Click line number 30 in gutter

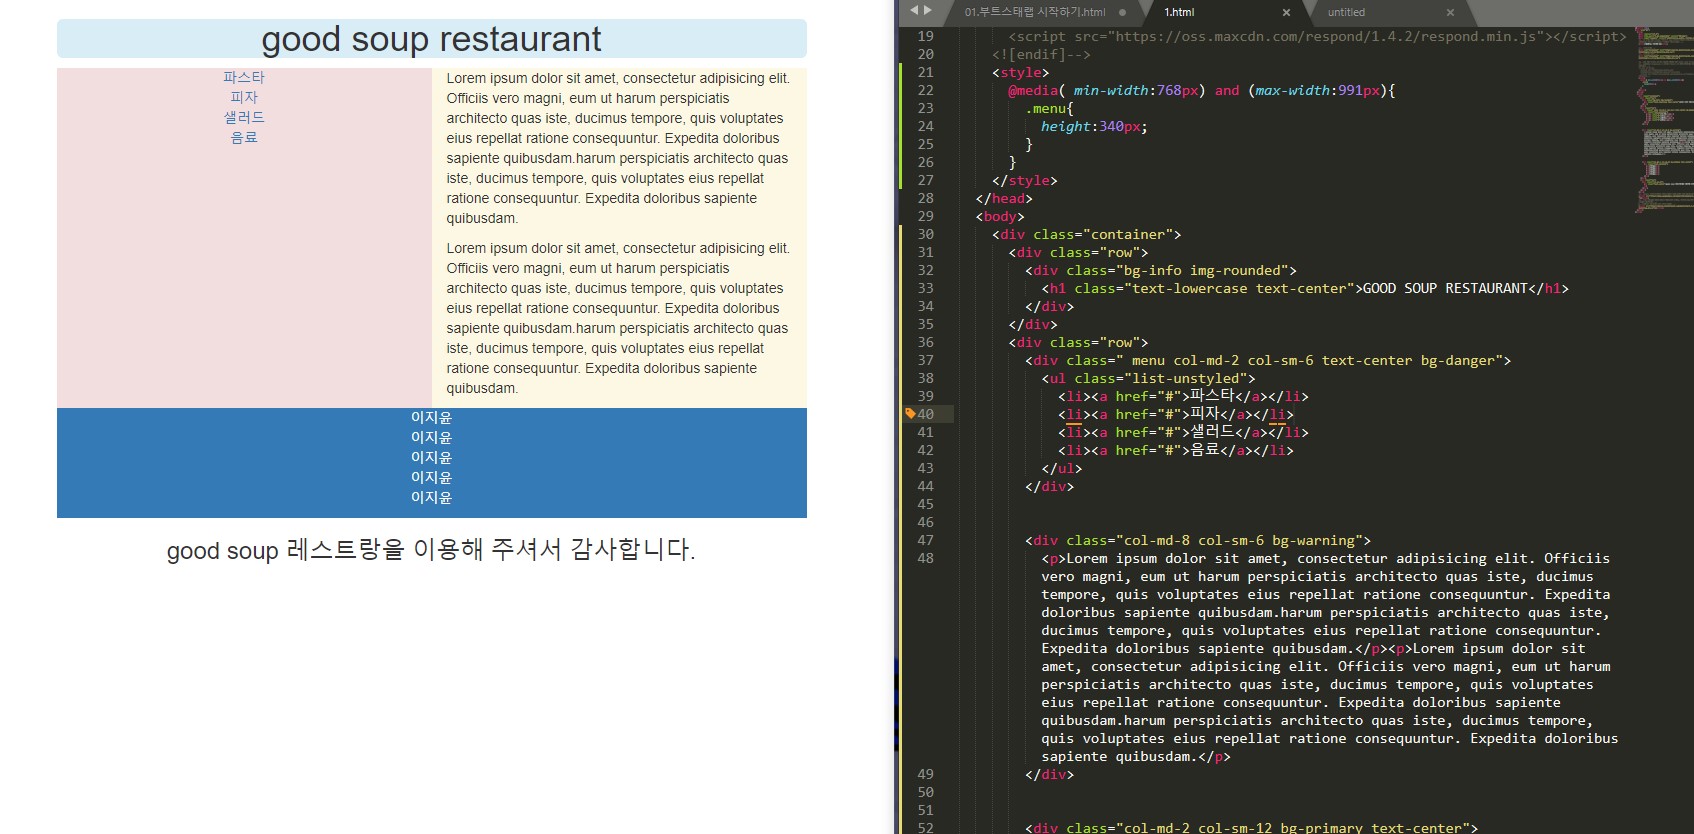tap(925, 234)
